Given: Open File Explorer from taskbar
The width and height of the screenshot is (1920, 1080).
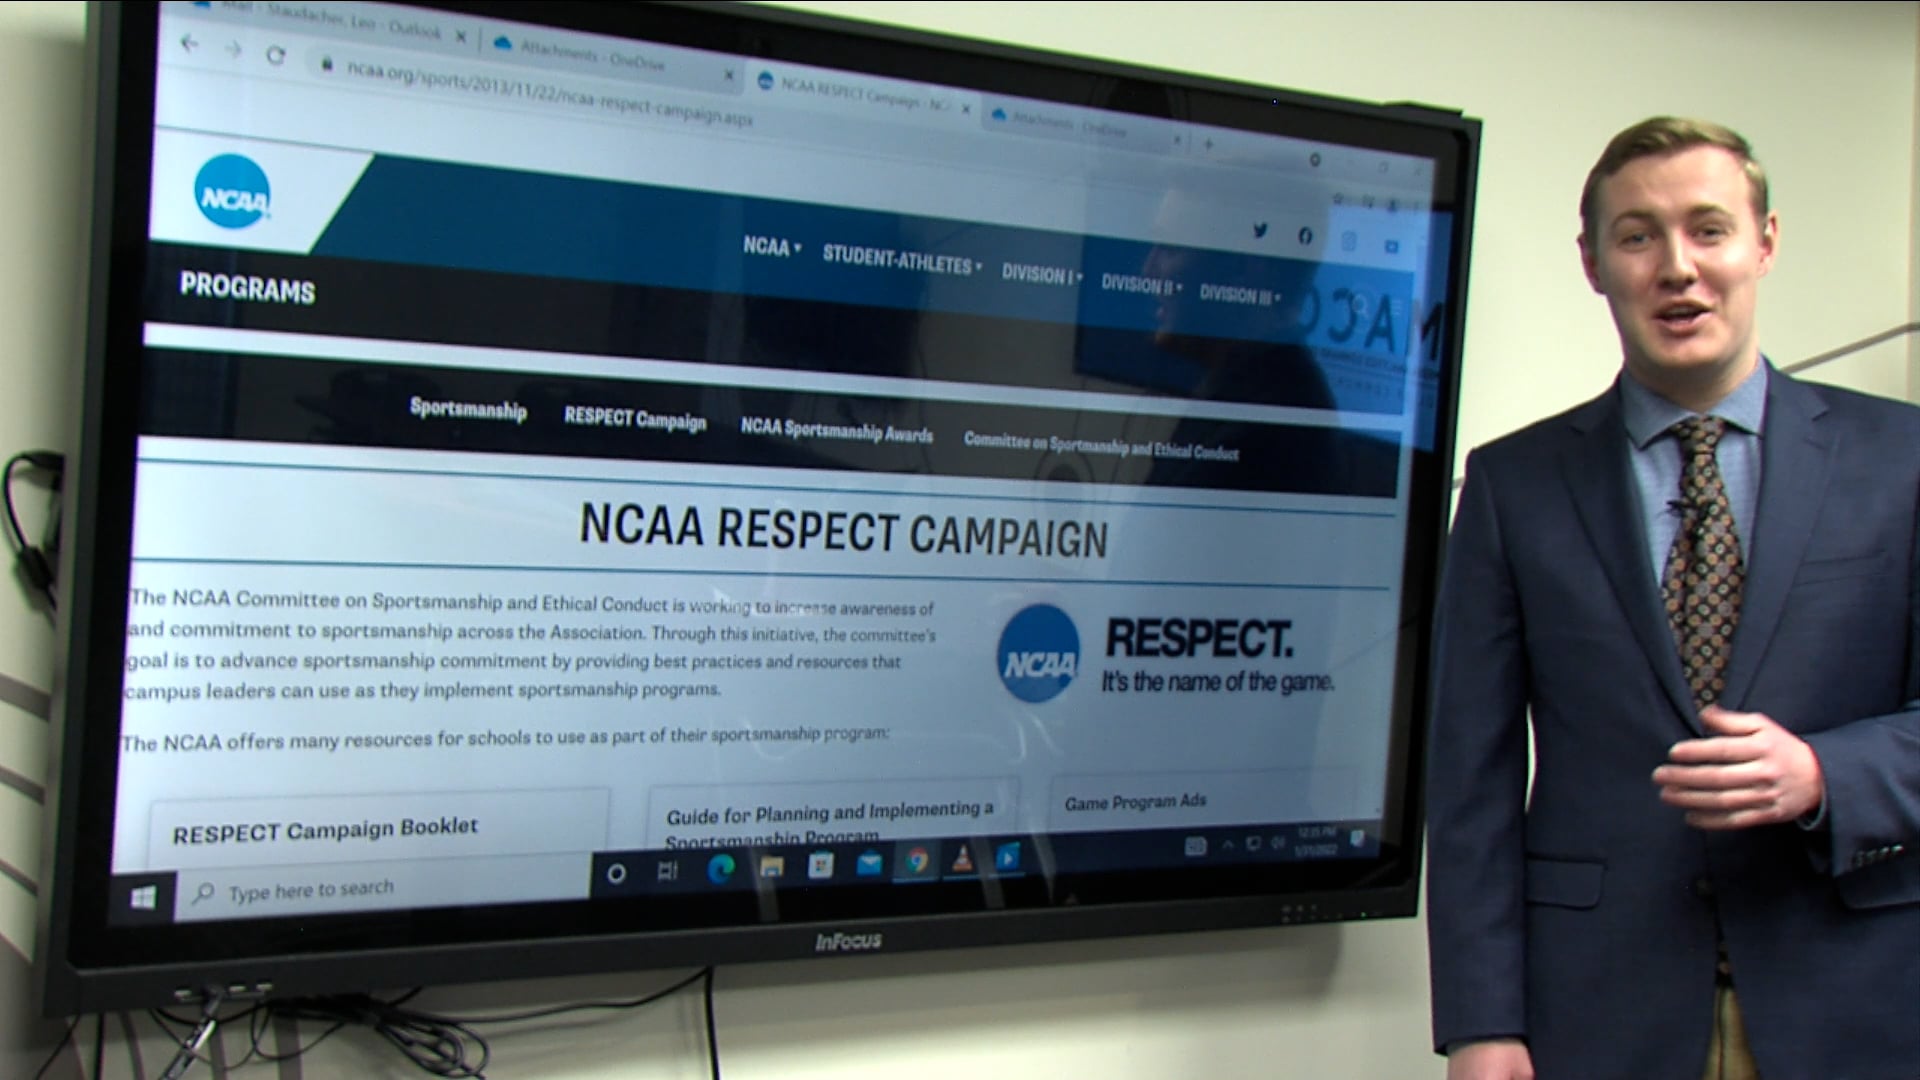Looking at the screenshot, I should [771, 866].
